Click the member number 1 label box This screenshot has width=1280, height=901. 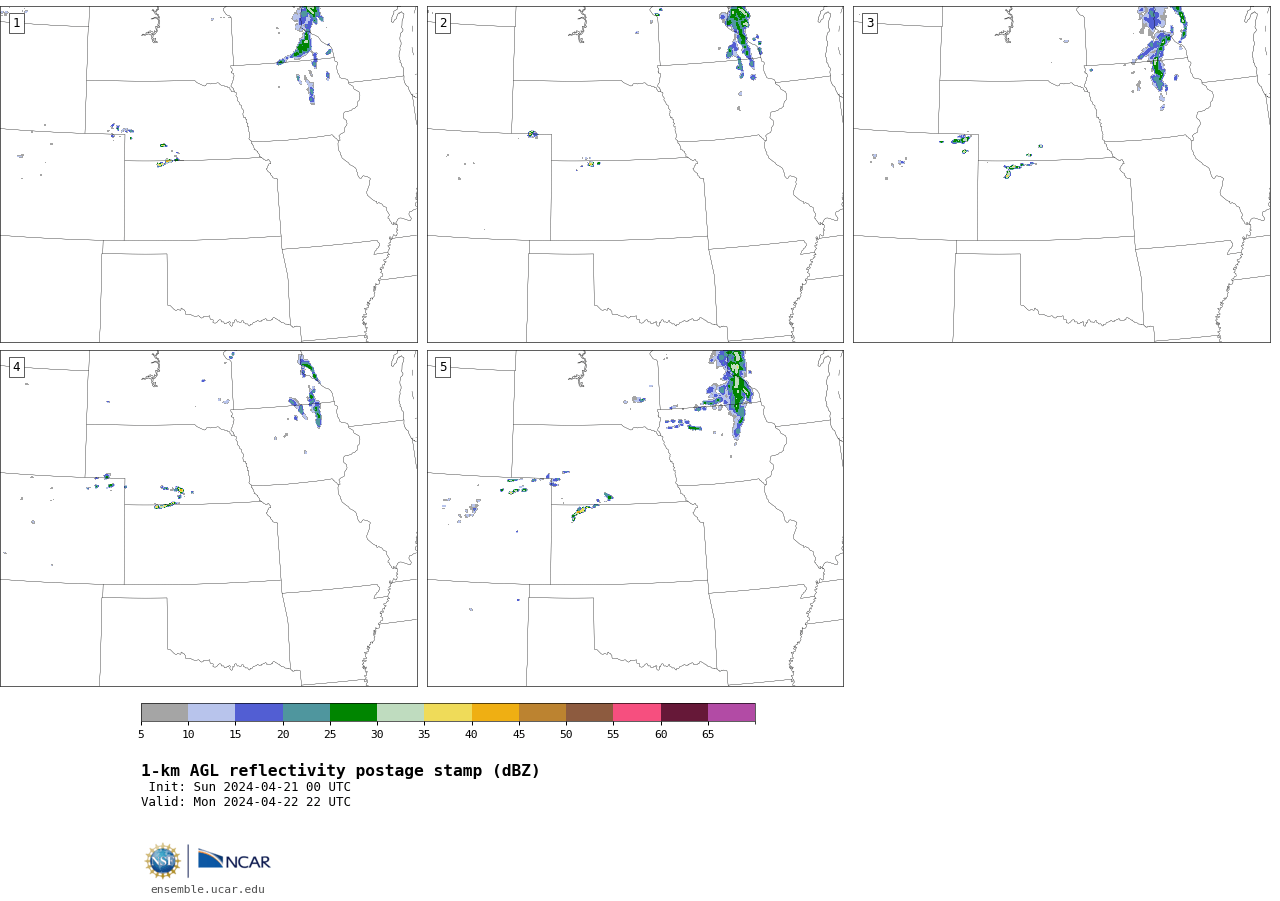point(16,23)
